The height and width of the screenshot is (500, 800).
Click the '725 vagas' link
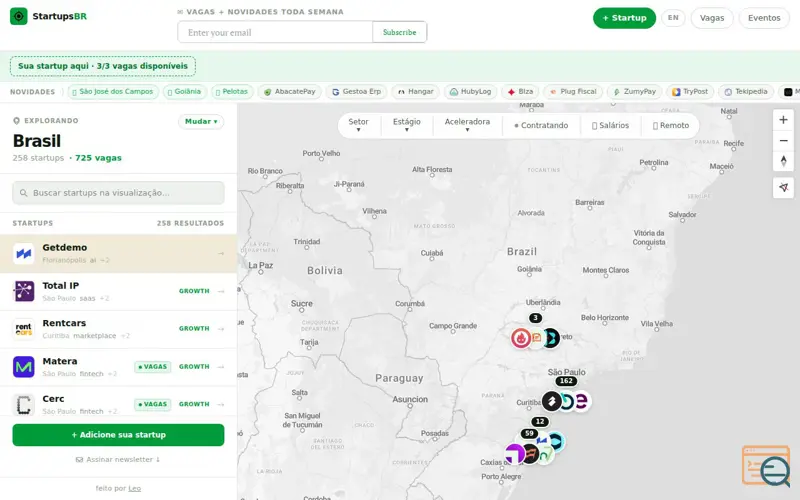tap(98, 158)
